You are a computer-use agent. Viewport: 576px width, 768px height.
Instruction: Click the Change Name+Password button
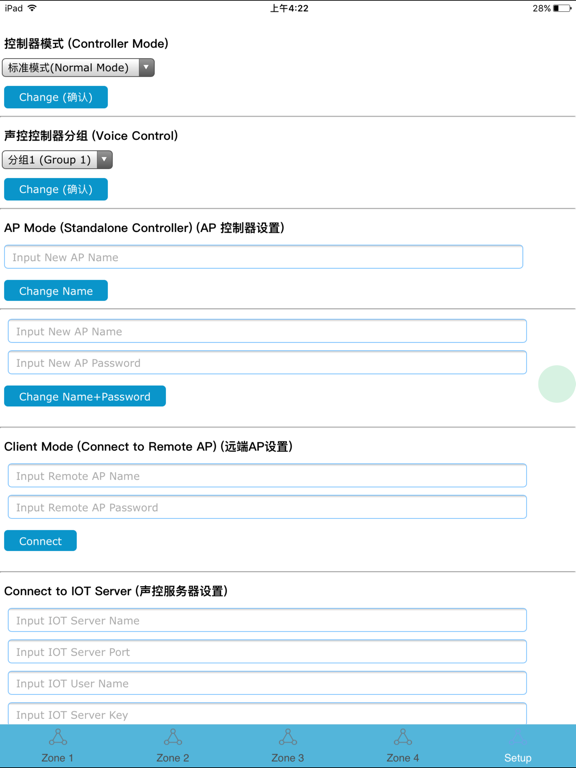click(x=85, y=396)
